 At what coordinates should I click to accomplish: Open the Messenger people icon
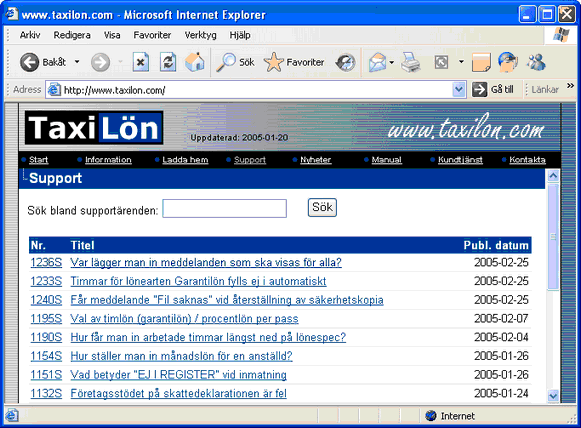pos(536,62)
